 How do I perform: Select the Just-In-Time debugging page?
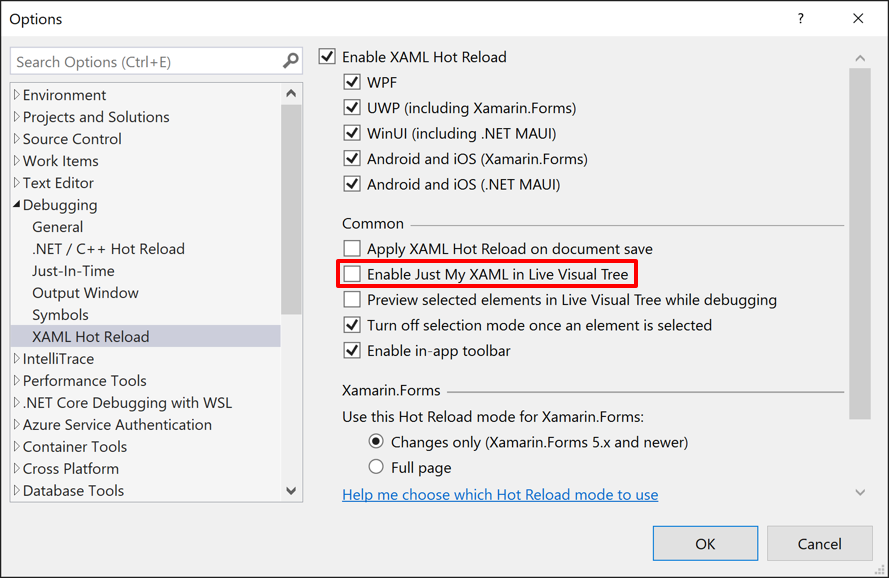[x=71, y=270]
